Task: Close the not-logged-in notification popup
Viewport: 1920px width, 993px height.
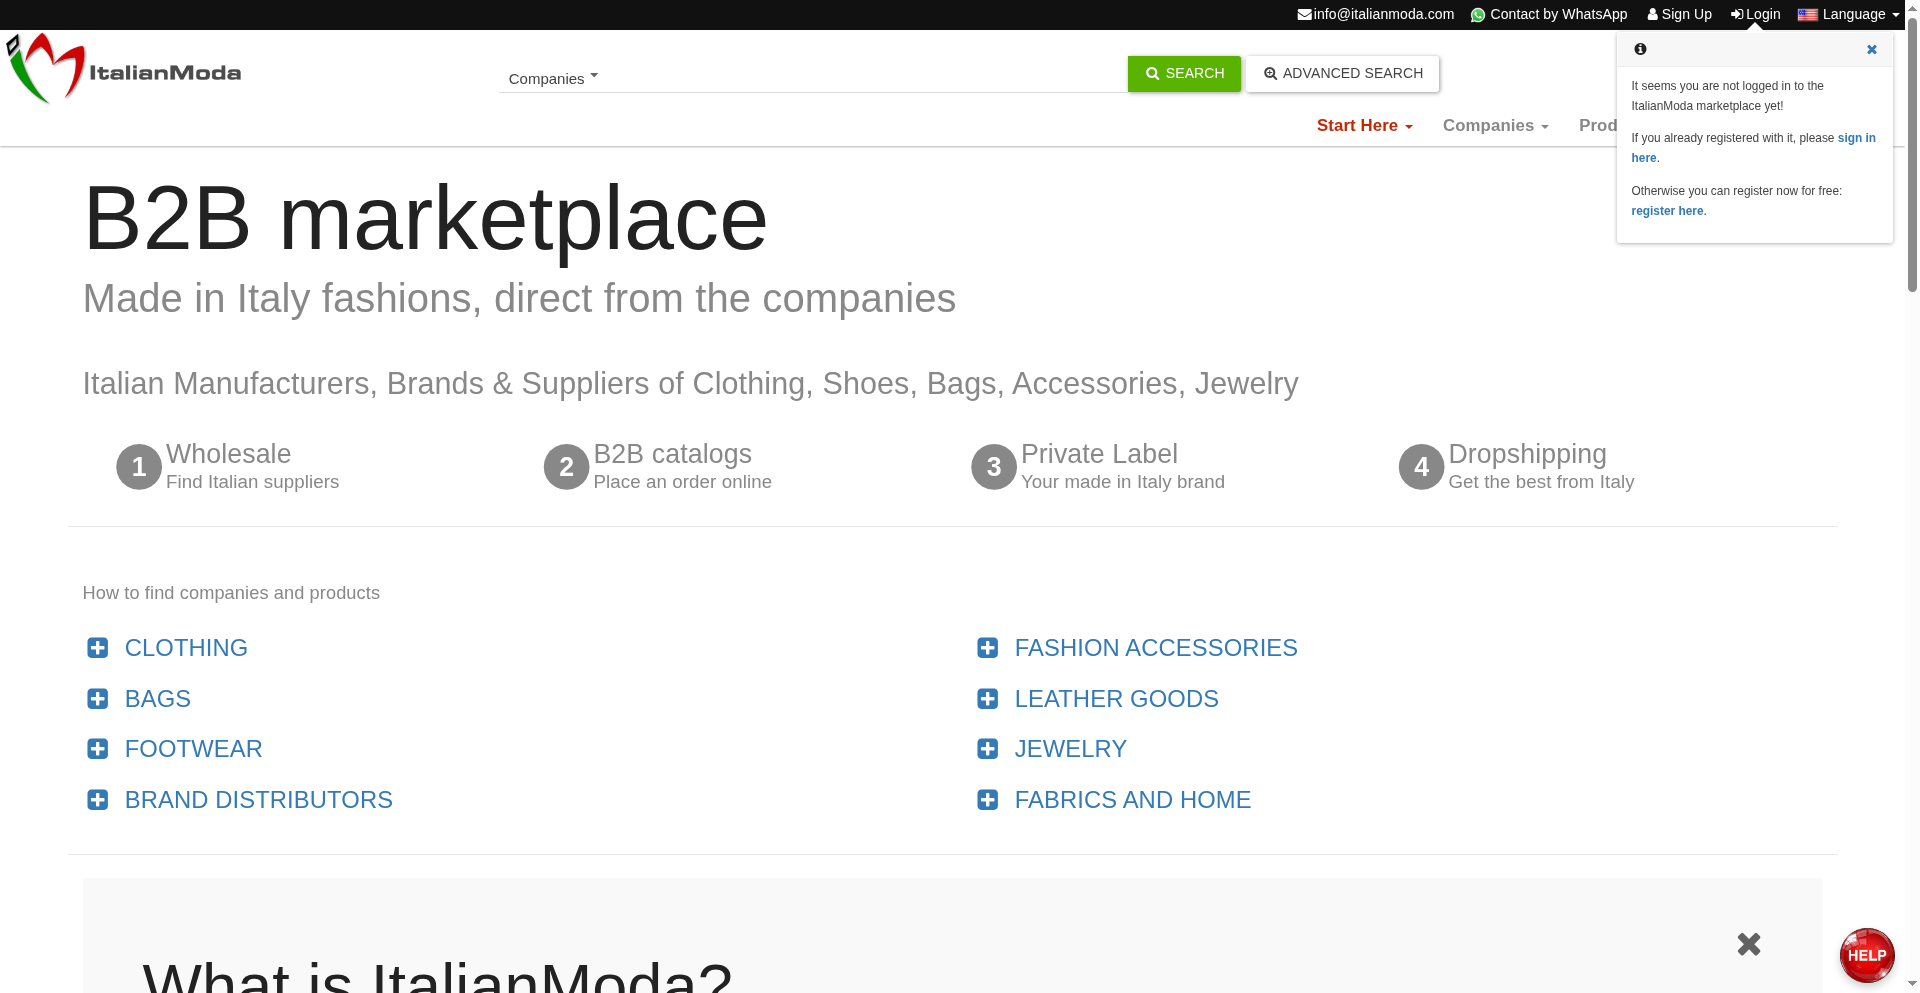Action: (1872, 50)
